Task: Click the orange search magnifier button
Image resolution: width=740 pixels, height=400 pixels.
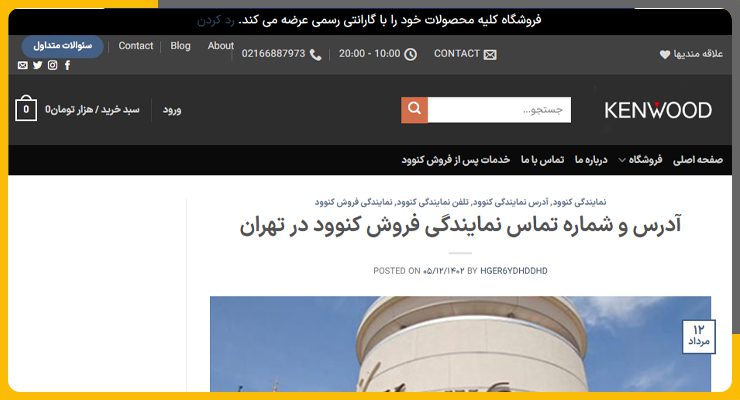Action: click(x=414, y=110)
